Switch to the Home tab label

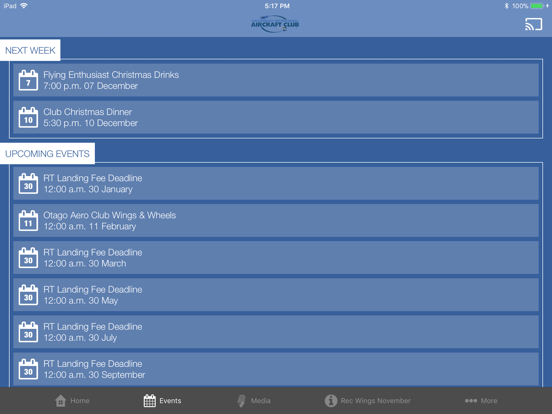pyautogui.click(x=80, y=401)
